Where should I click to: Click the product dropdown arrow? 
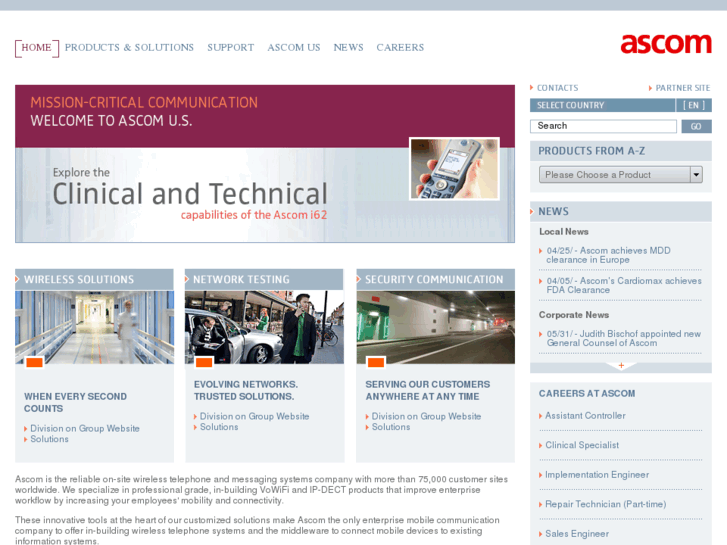696,175
